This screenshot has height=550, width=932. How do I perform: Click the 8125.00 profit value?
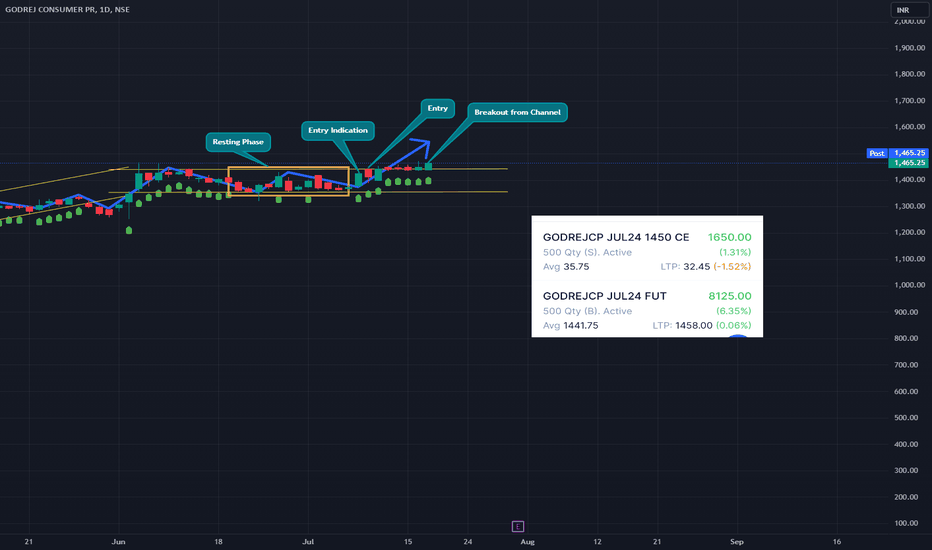[730, 296]
